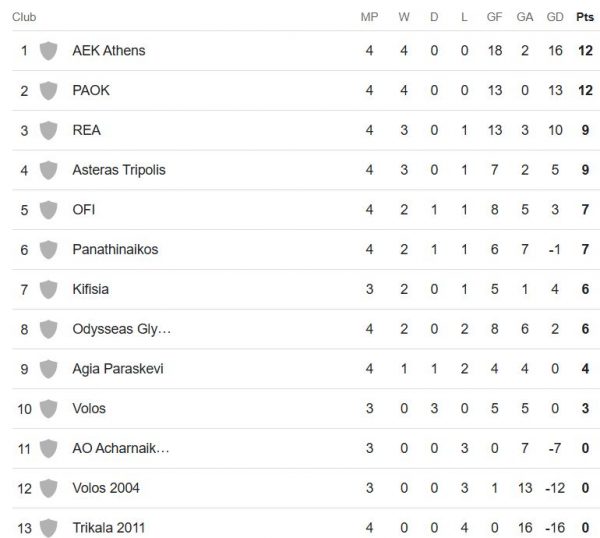This screenshot has width=600, height=538.
Task: Click the GD column header
Action: tap(554, 17)
